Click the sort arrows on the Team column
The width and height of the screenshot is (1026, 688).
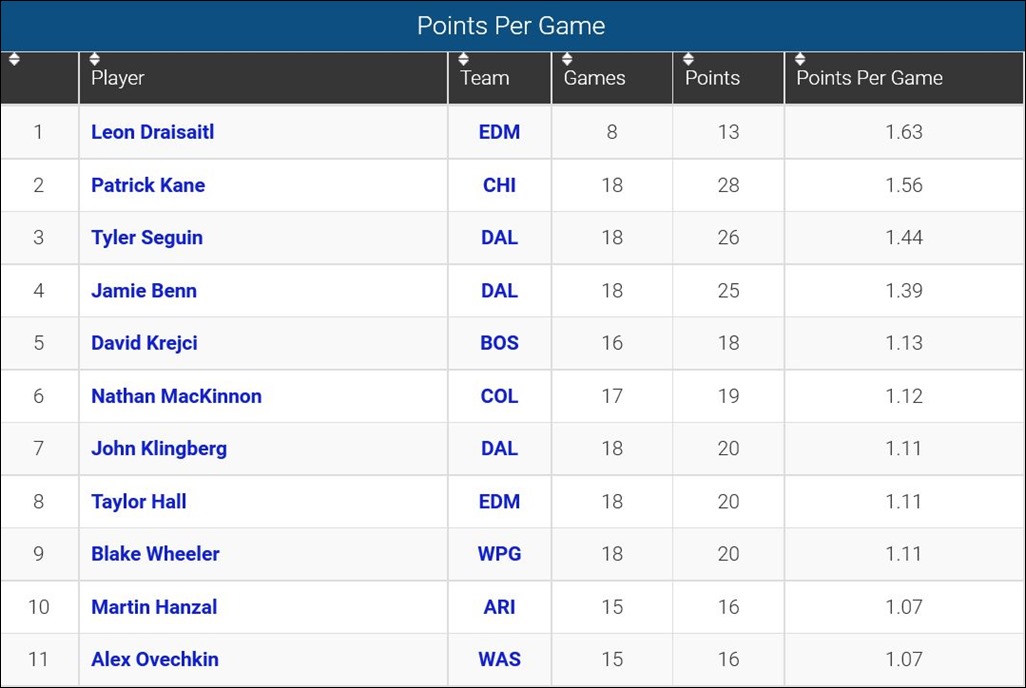coord(463,58)
